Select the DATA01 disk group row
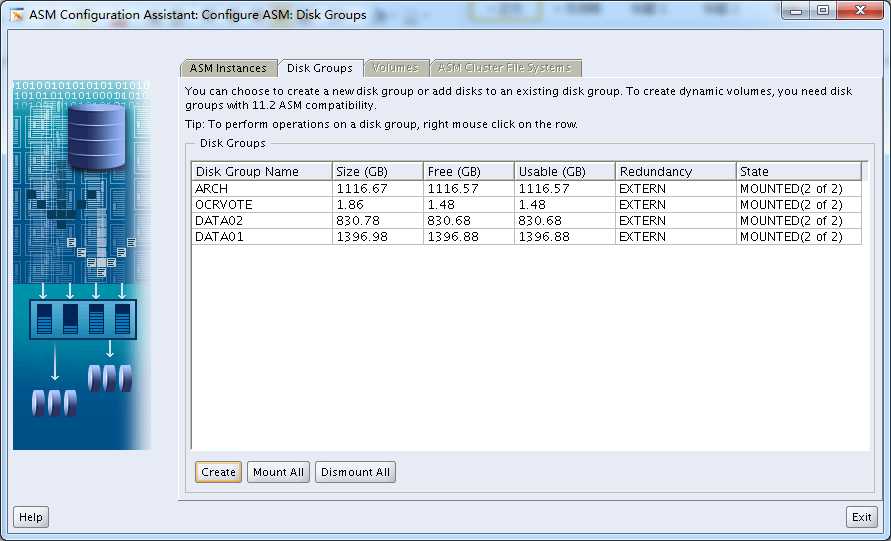This screenshot has width=891, height=541. pyautogui.click(x=527, y=236)
